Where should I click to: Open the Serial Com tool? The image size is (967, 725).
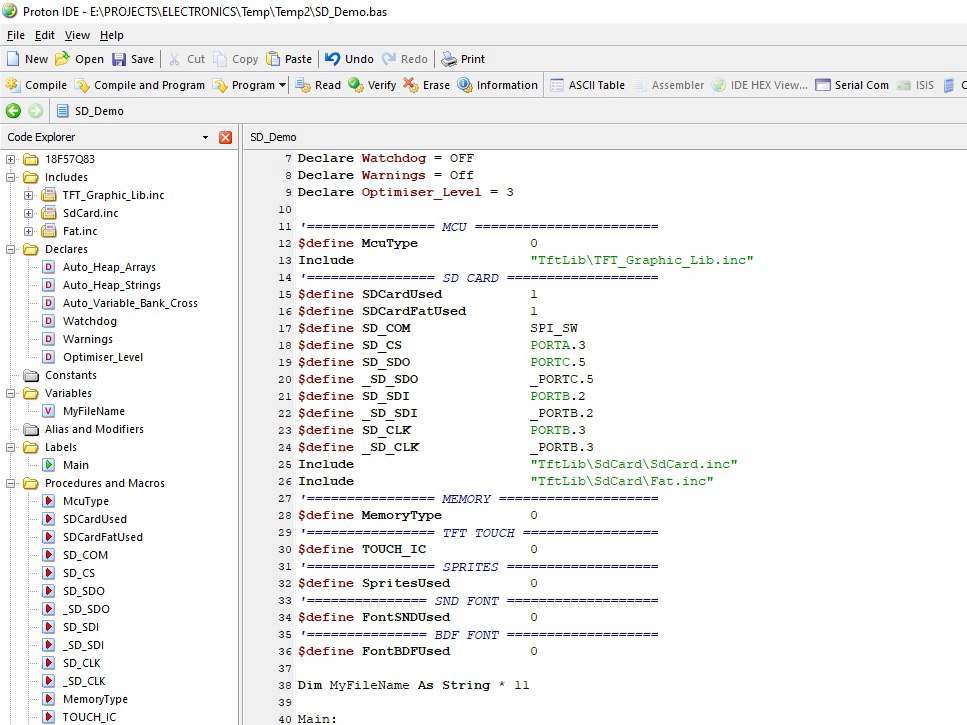(852, 85)
